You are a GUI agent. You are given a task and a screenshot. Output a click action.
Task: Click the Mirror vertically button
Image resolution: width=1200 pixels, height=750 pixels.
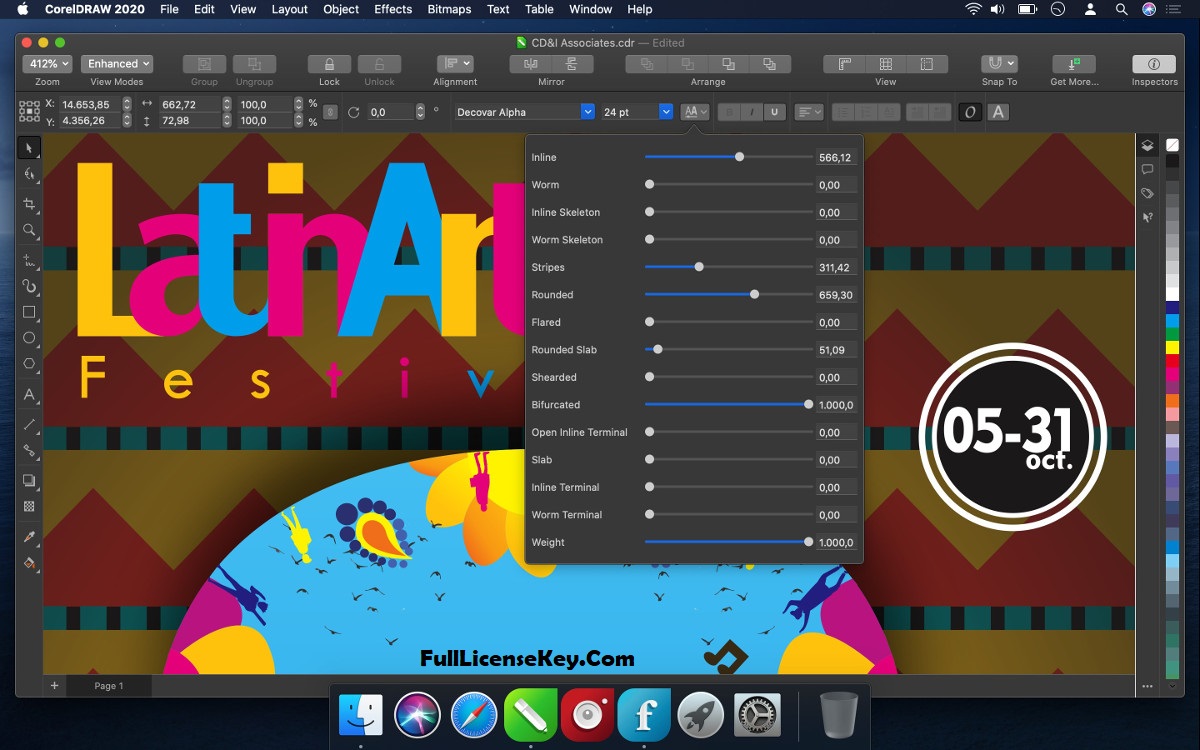coord(572,64)
